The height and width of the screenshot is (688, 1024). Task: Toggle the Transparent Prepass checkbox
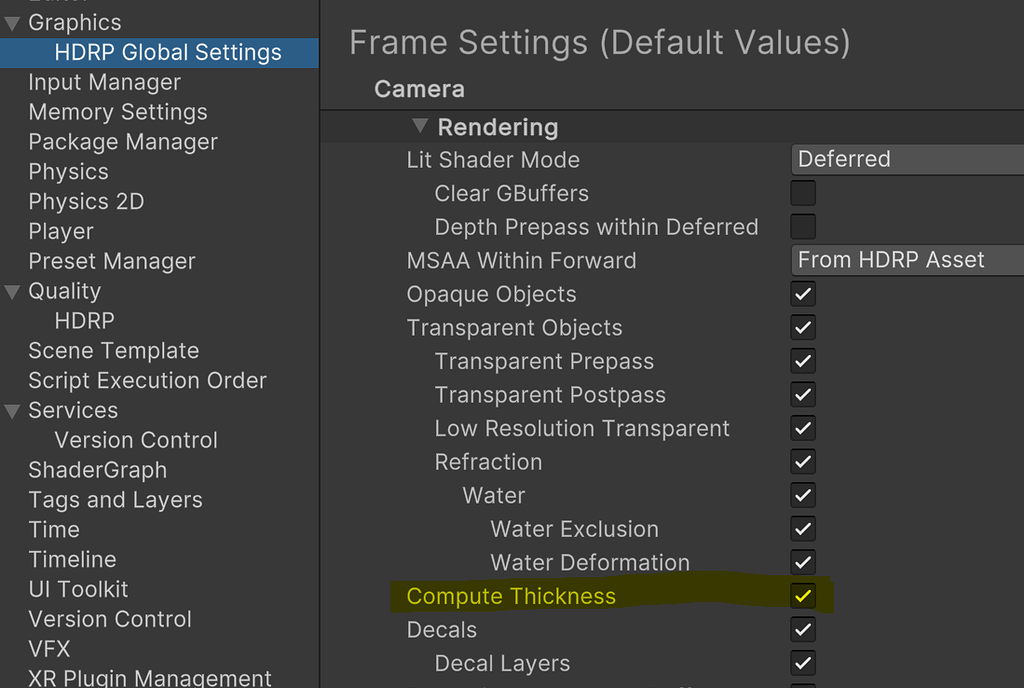(803, 361)
